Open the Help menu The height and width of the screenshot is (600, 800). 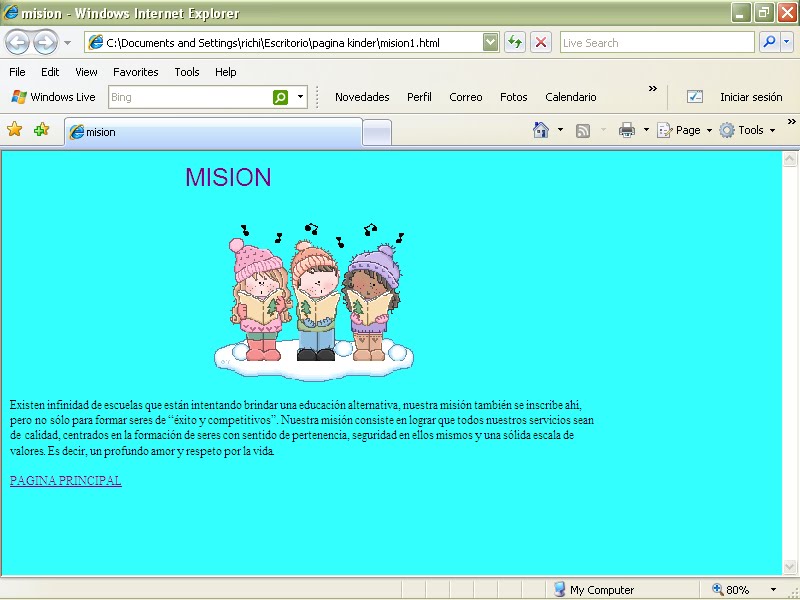(x=226, y=72)
